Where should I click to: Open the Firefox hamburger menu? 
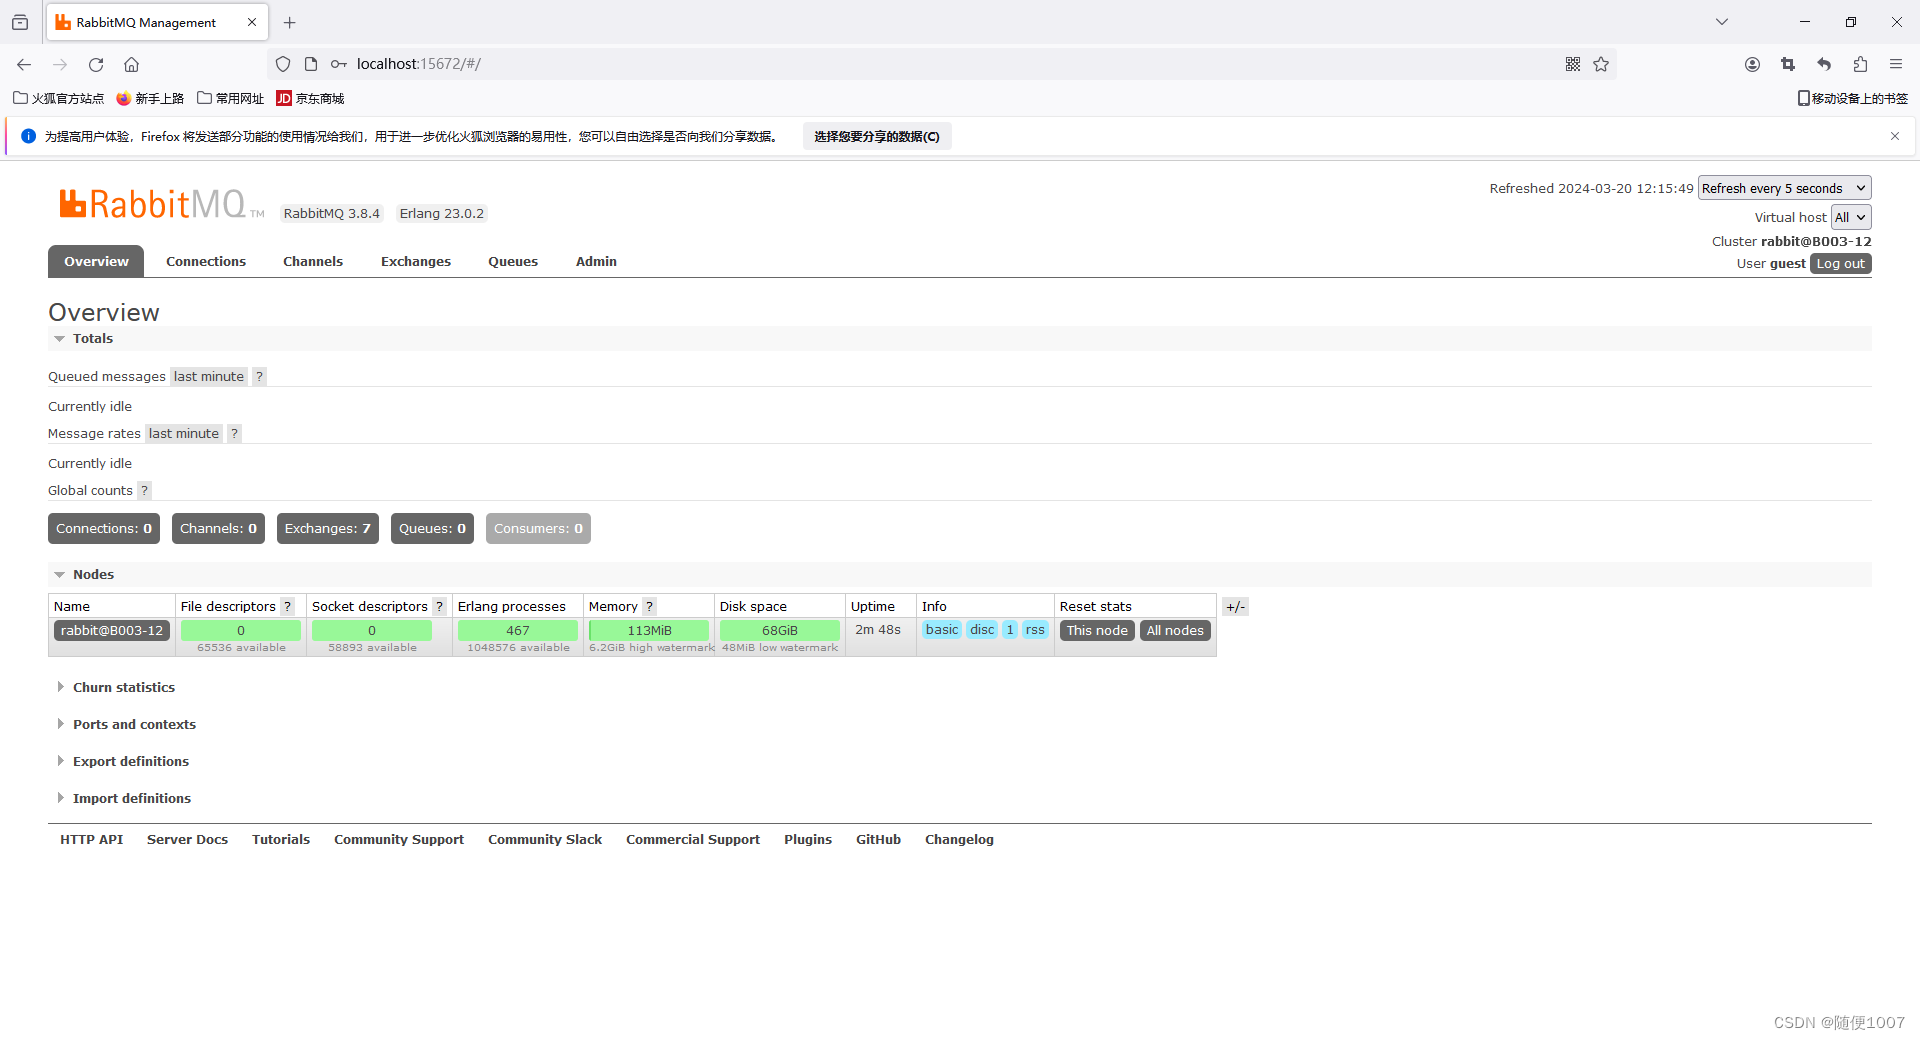1896,64
